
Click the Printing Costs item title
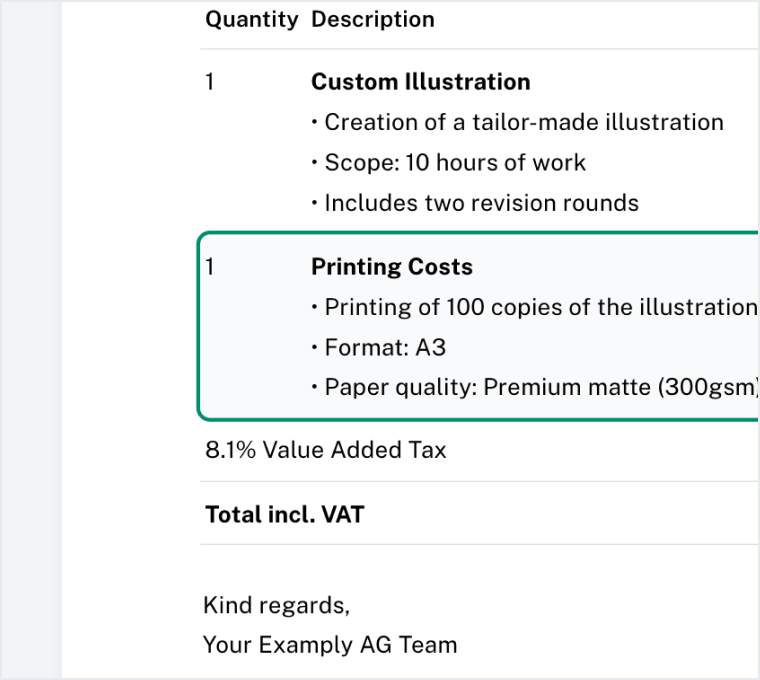coord(392,267)
